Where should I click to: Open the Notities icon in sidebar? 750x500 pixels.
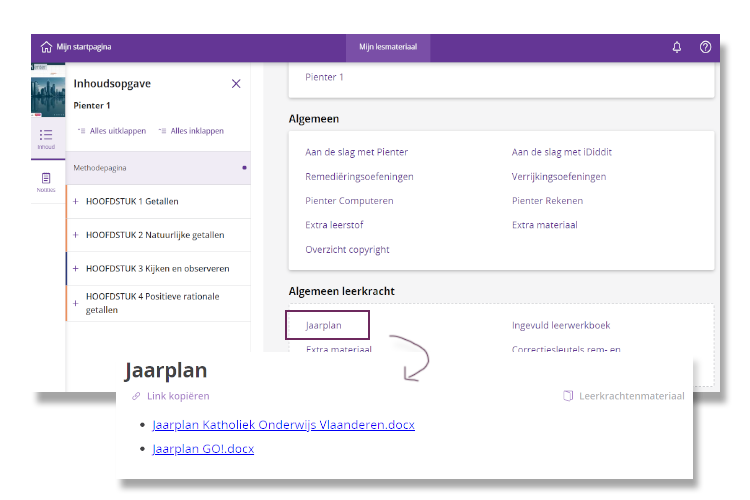46,178
